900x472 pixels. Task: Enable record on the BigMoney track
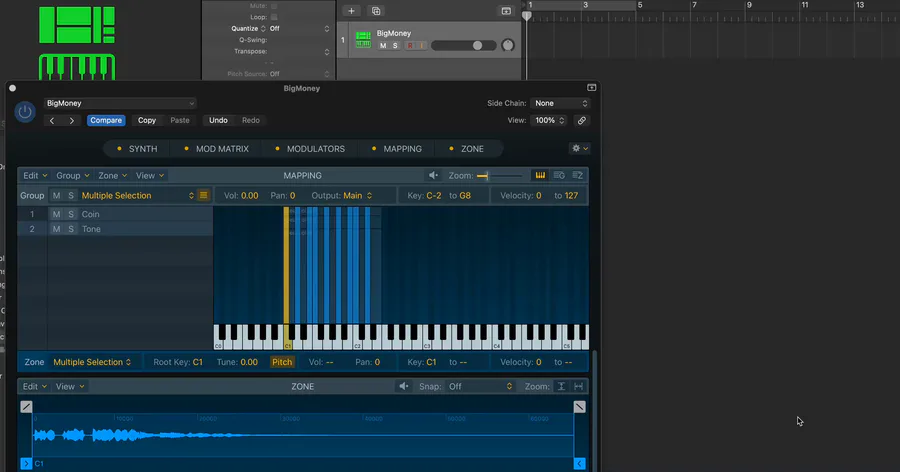coord(410,46)
